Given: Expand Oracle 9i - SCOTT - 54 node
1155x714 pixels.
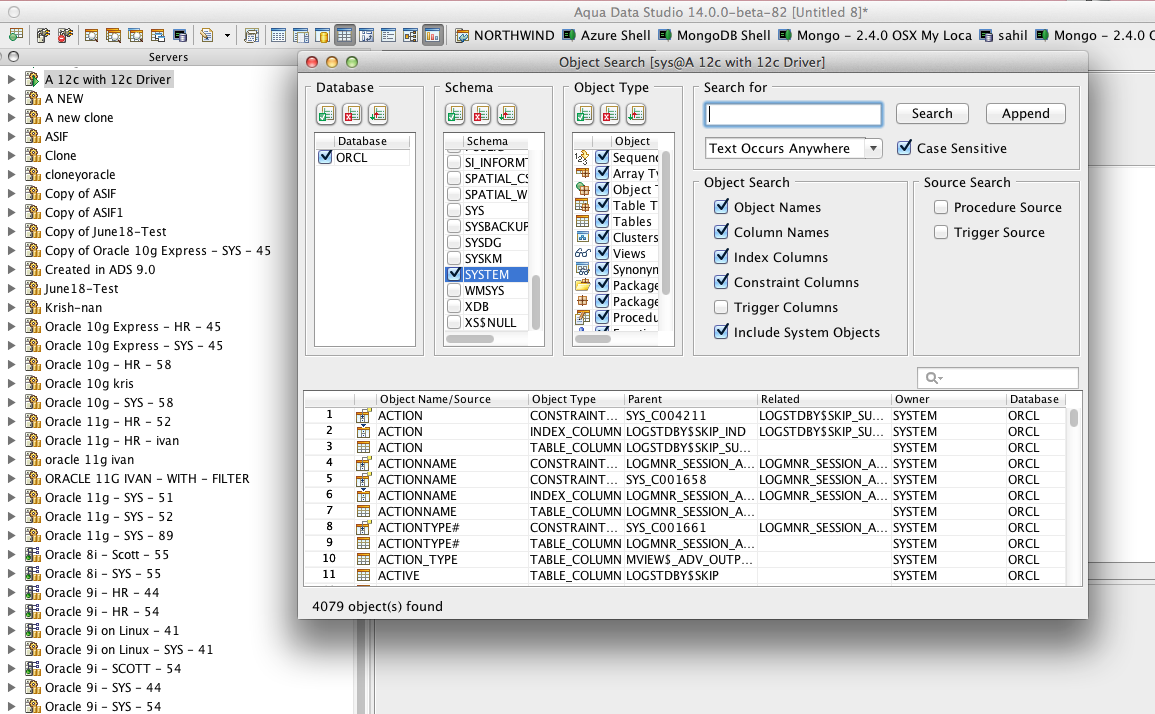Looking at the screenshot, I should [12, 668].
